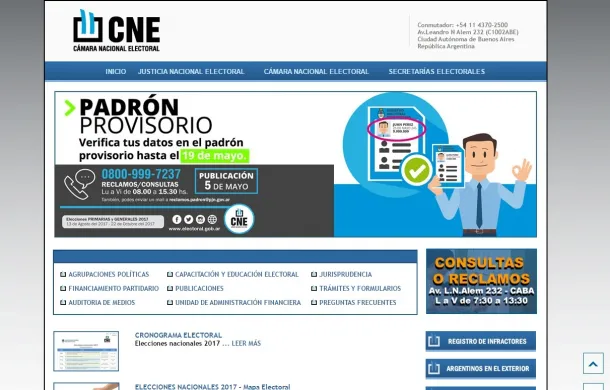Open UNIDAD DE ADMINISTRACIÓN FINANCIERA link

click(x=238, y=302)
